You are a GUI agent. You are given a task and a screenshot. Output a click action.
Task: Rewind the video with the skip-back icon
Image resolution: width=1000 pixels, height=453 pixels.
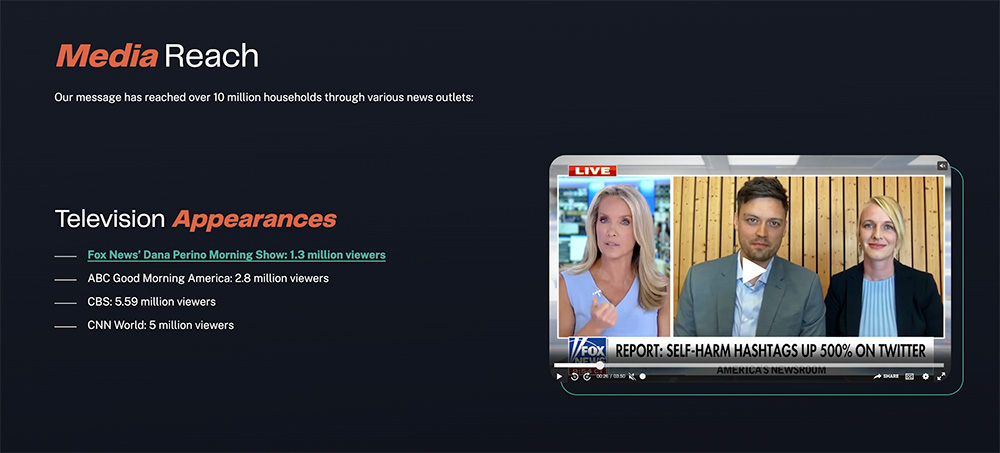(575, 376)
